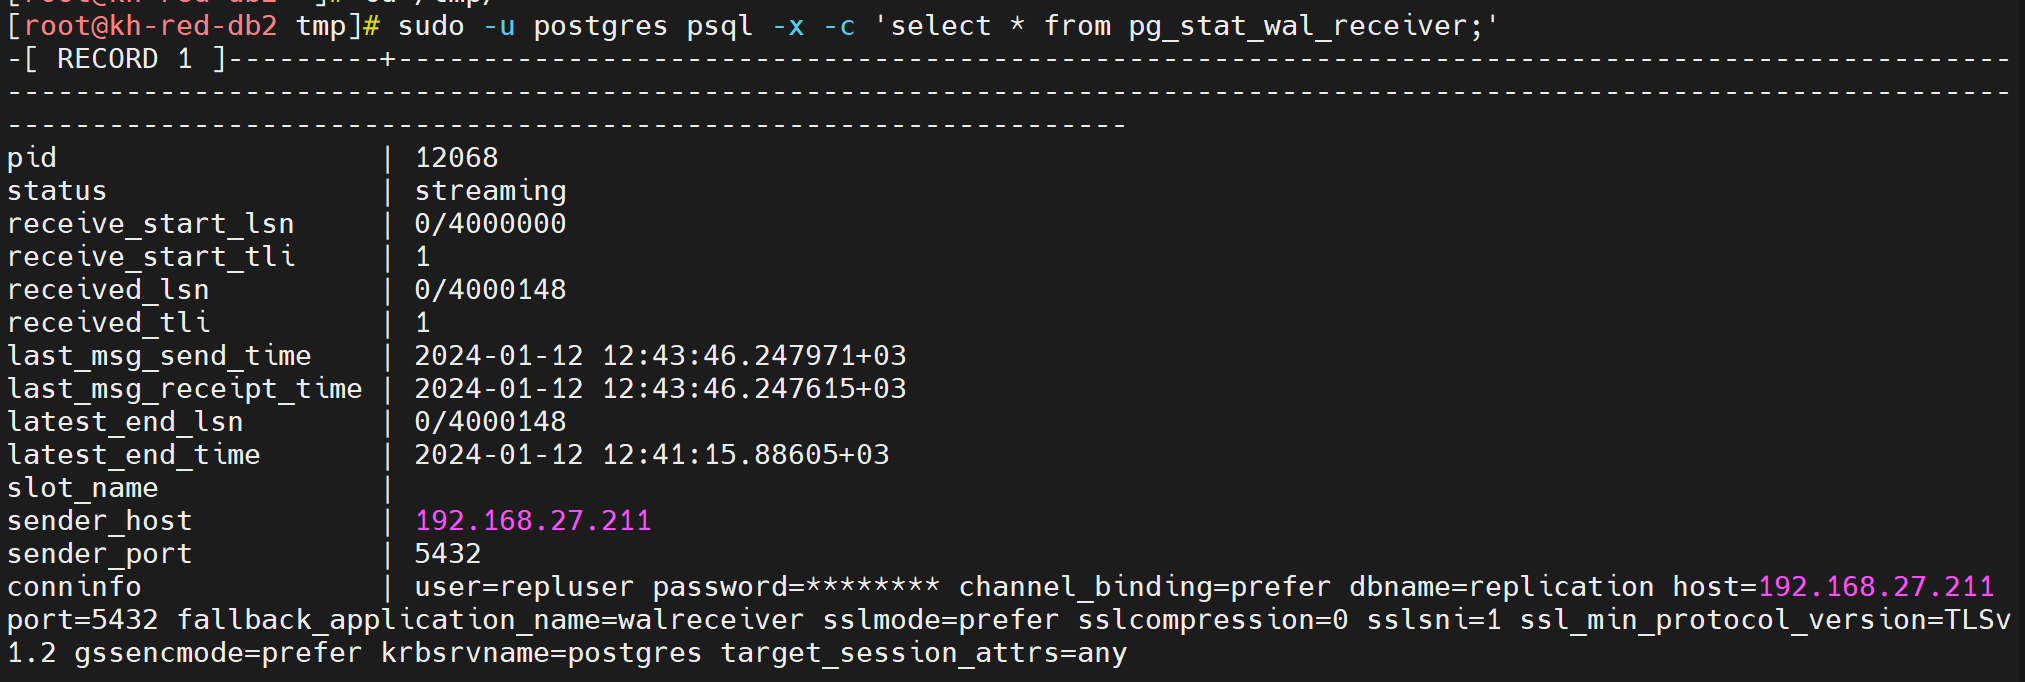The width and height of the screenshot is (2025, 682).
Task: Click the received_lsn value 0/4000148
Action: point(491,290)
